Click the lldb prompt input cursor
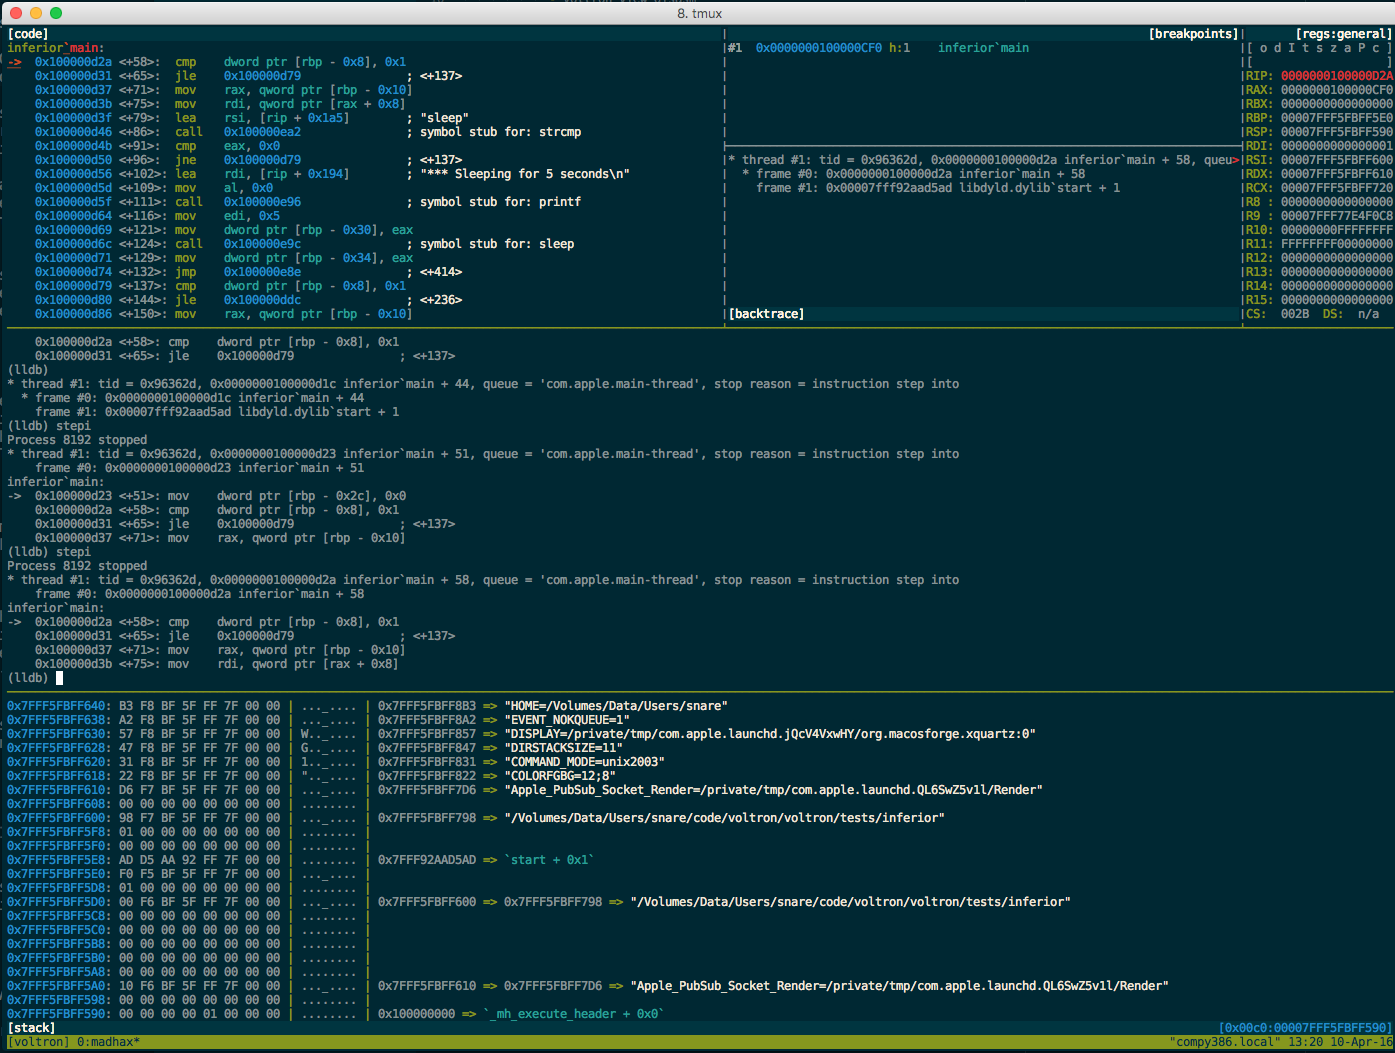 tap(60, 677)
